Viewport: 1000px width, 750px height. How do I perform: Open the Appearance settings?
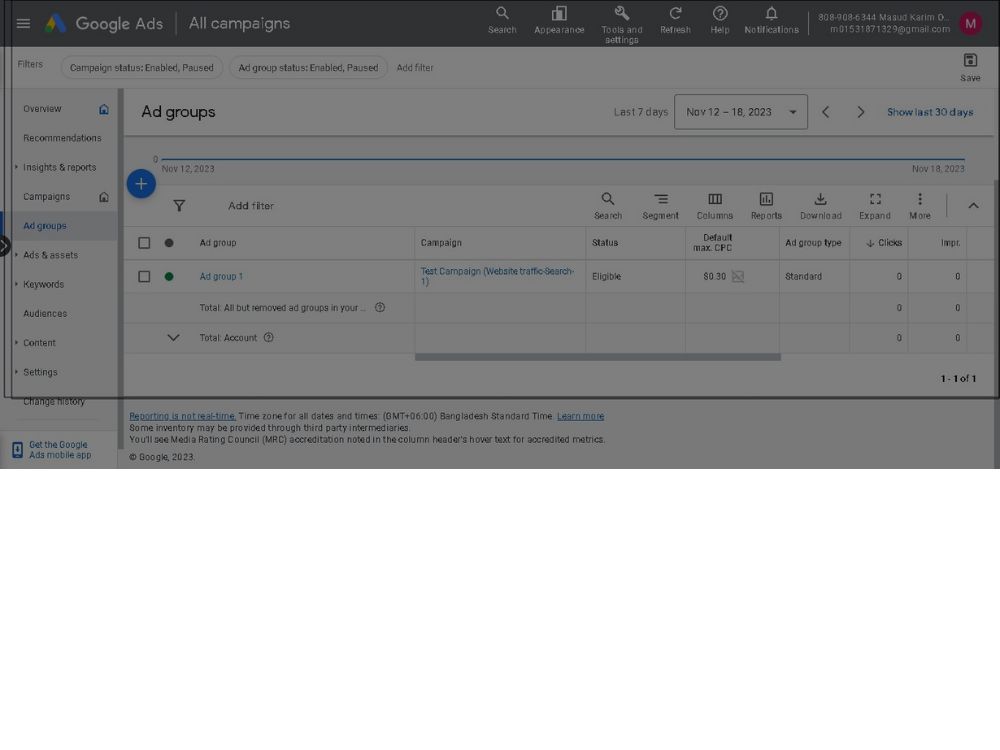pyautogui.click(x=559, y=20)
